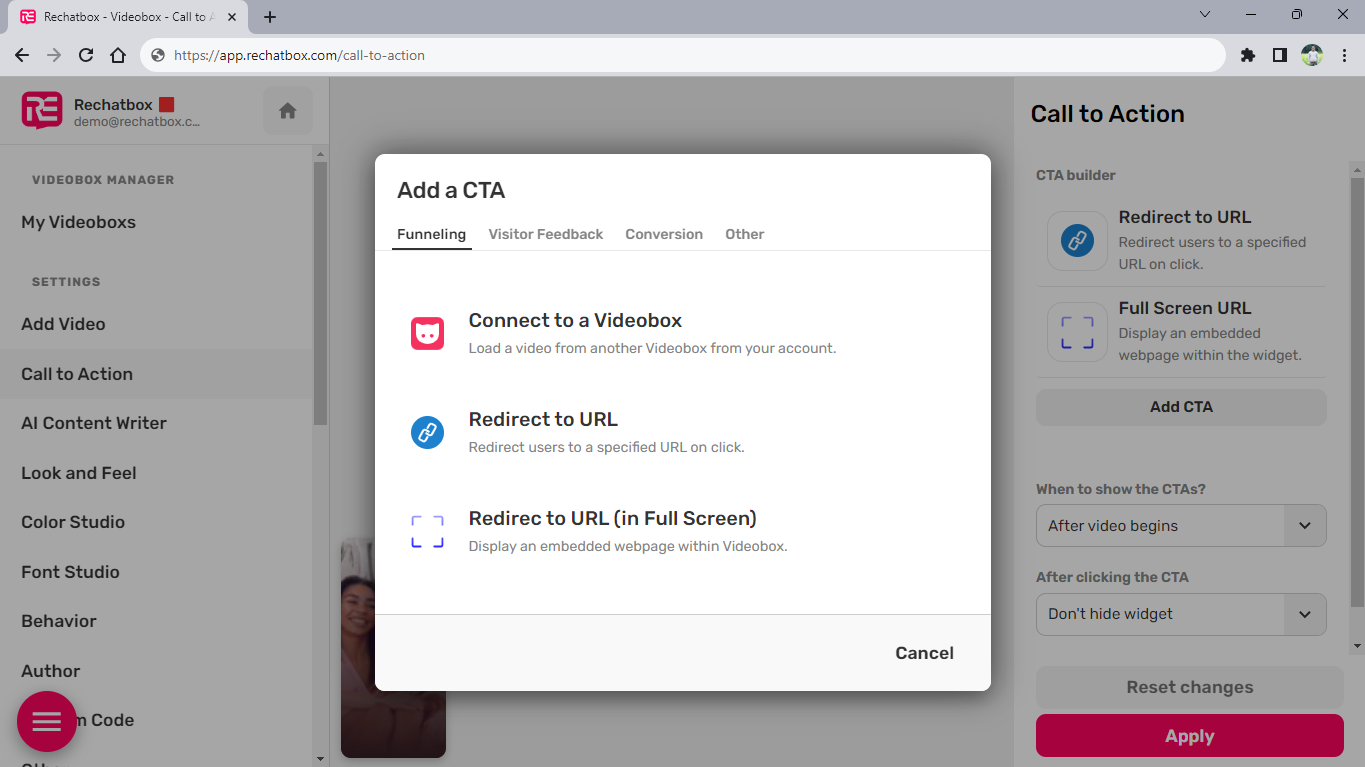
Task: Open the home icon button in sidebar header
Action: [288, 111]
